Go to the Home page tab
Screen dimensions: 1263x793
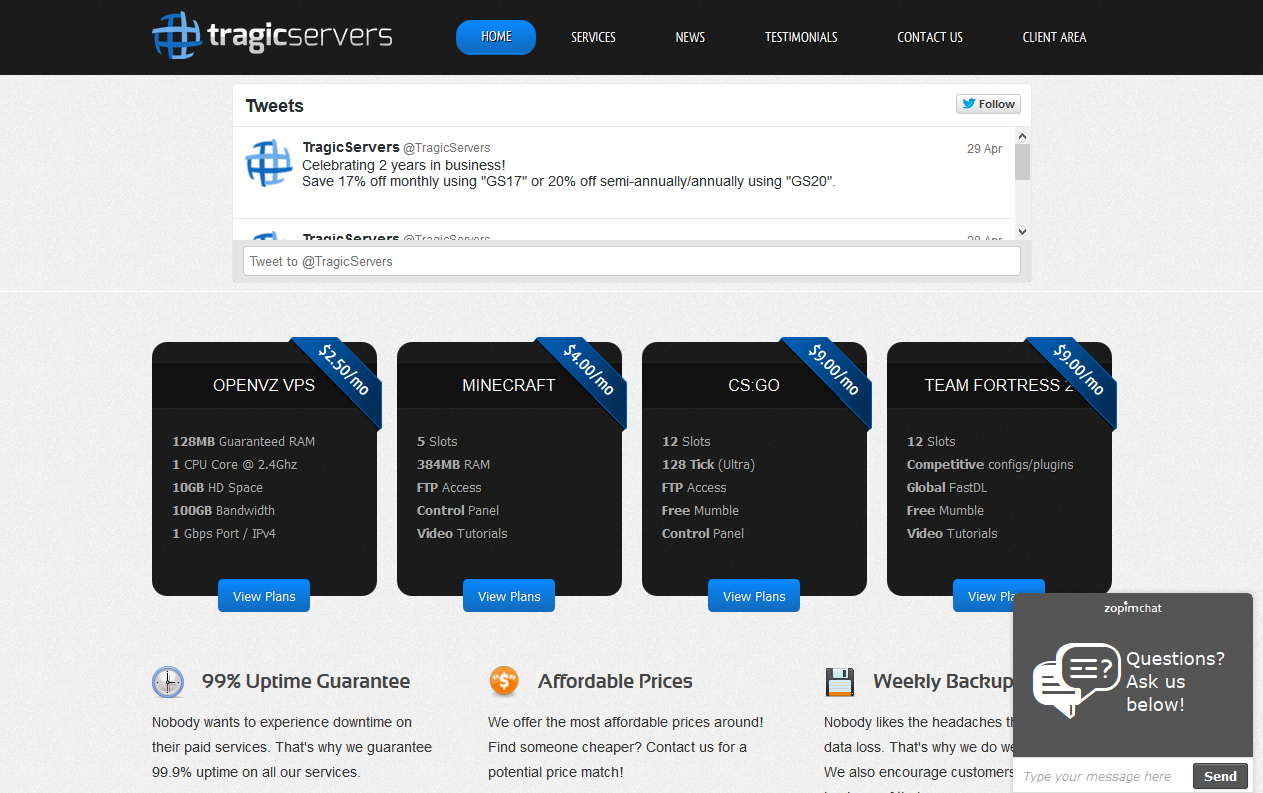[x=496, y=37]
